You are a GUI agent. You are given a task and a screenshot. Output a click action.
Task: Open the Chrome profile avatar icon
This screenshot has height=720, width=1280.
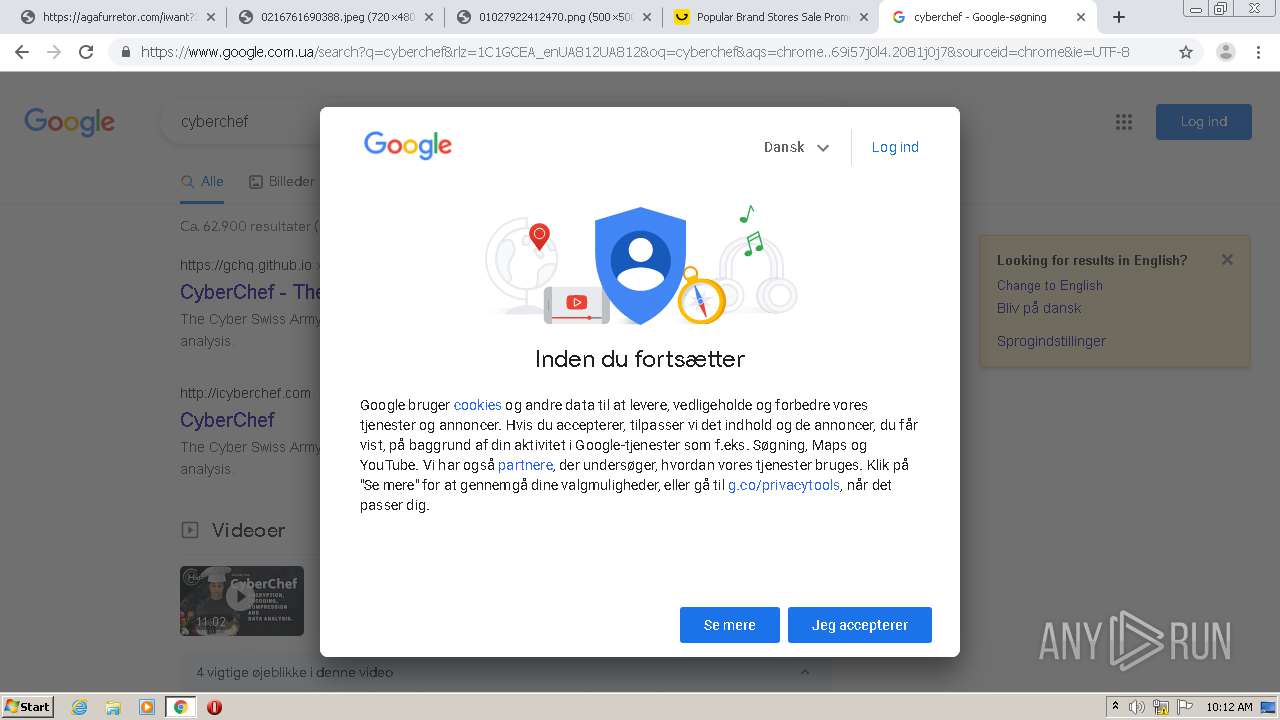tap(1225, 52)
